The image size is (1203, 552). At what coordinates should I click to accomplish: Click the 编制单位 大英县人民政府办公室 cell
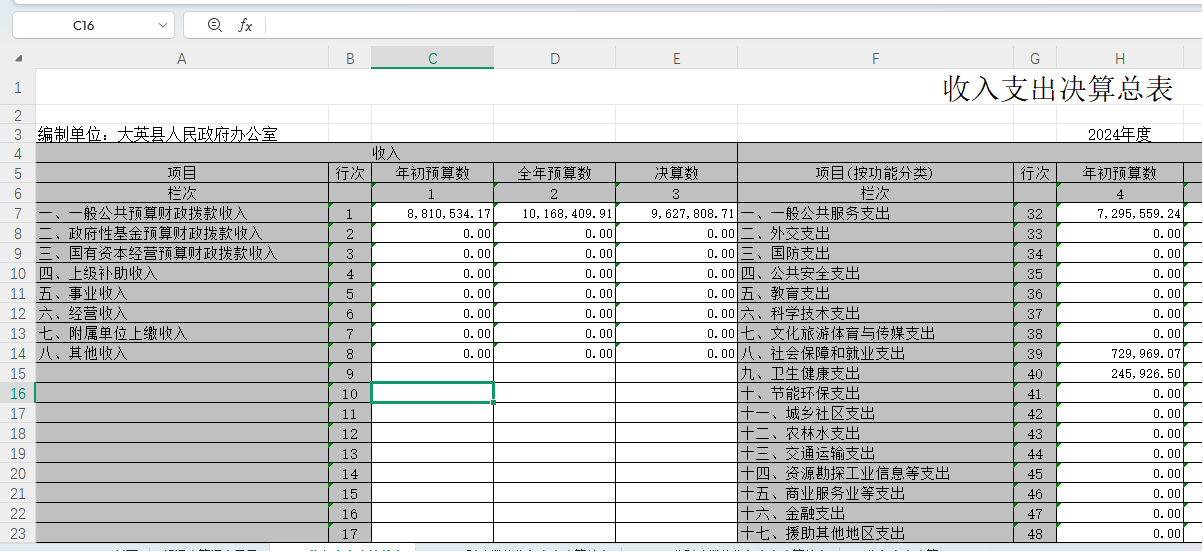[158, 134]
